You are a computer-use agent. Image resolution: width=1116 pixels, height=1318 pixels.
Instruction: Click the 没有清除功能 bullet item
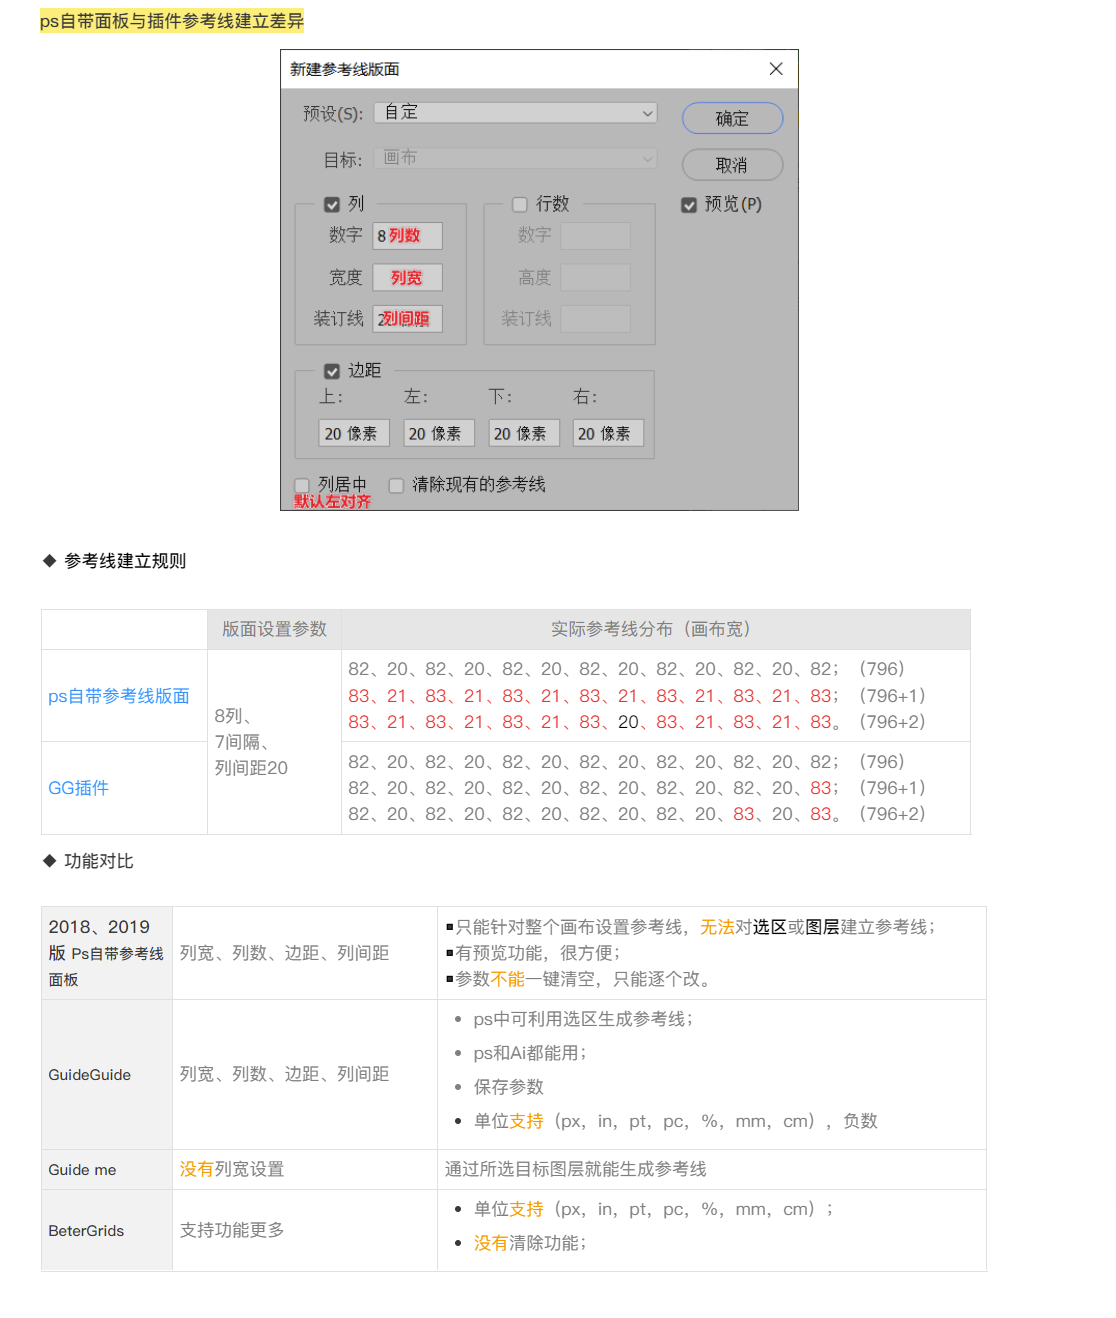(x=530, y=1243)
